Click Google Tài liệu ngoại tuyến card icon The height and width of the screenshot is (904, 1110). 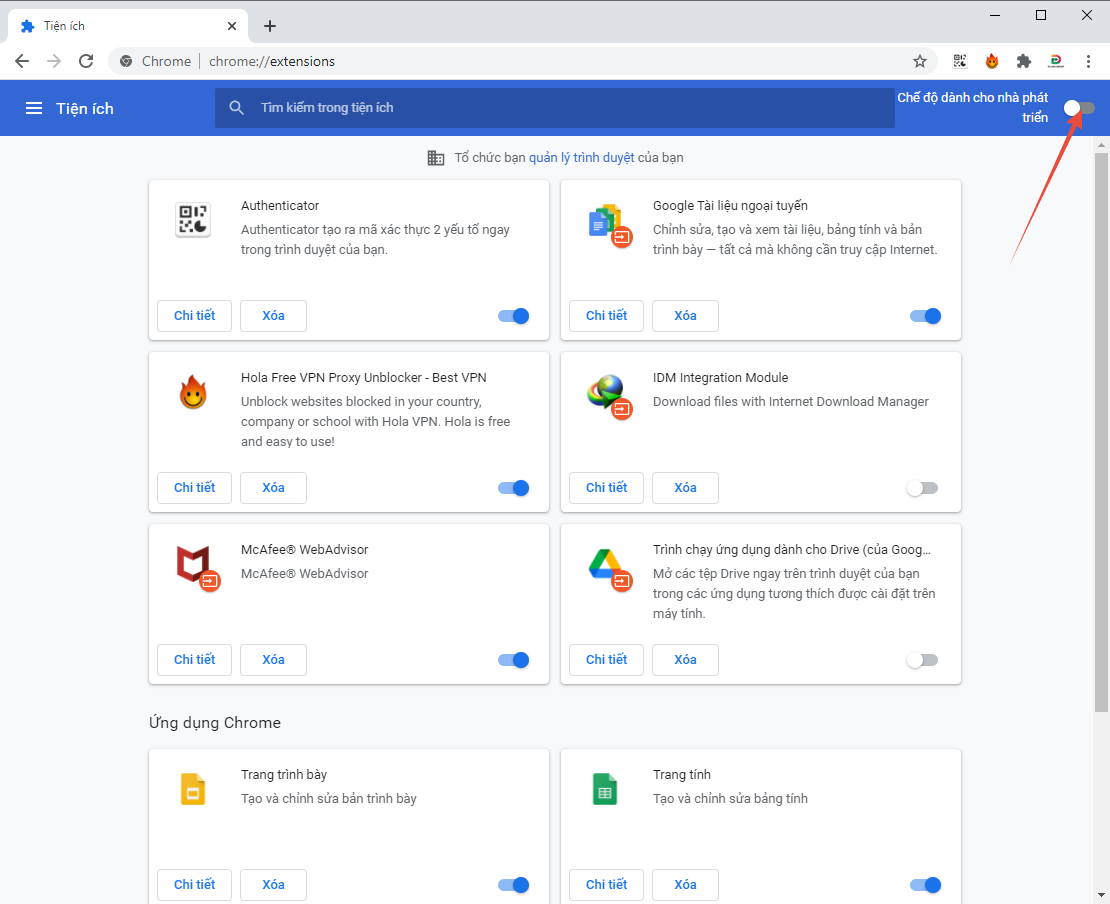point(609,224)
